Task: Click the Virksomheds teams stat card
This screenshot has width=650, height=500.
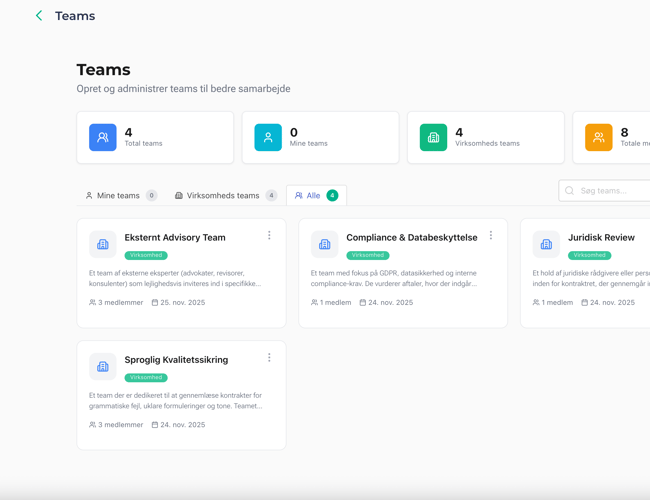Action: coord(486,137)
